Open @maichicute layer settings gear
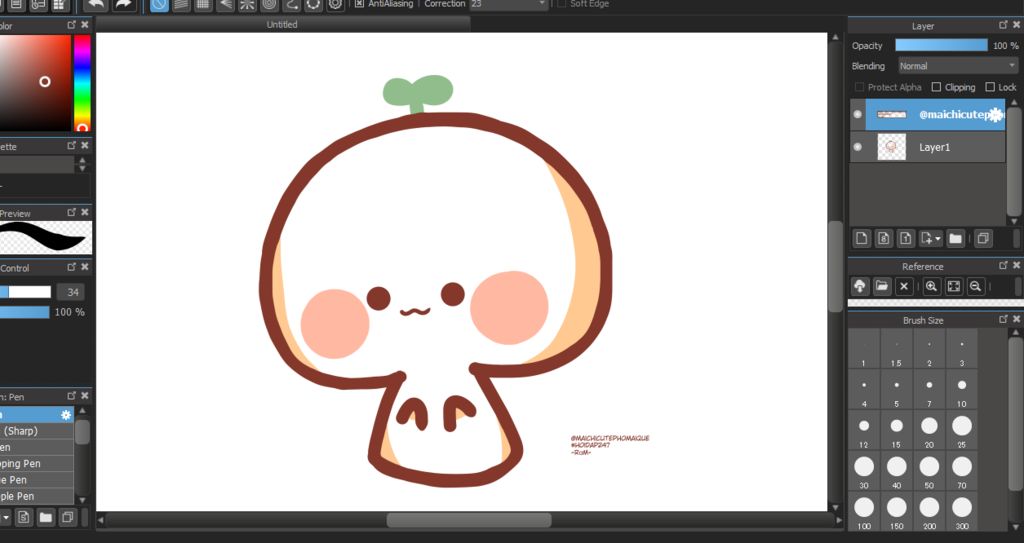The height and width of the screenshot is (543, 1024). [995, 114]
